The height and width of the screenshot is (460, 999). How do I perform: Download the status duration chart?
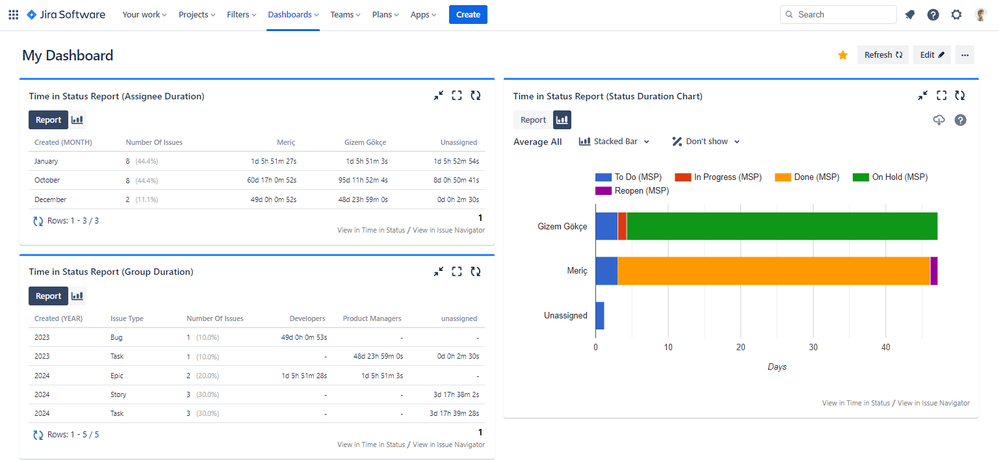click(937, 120)
